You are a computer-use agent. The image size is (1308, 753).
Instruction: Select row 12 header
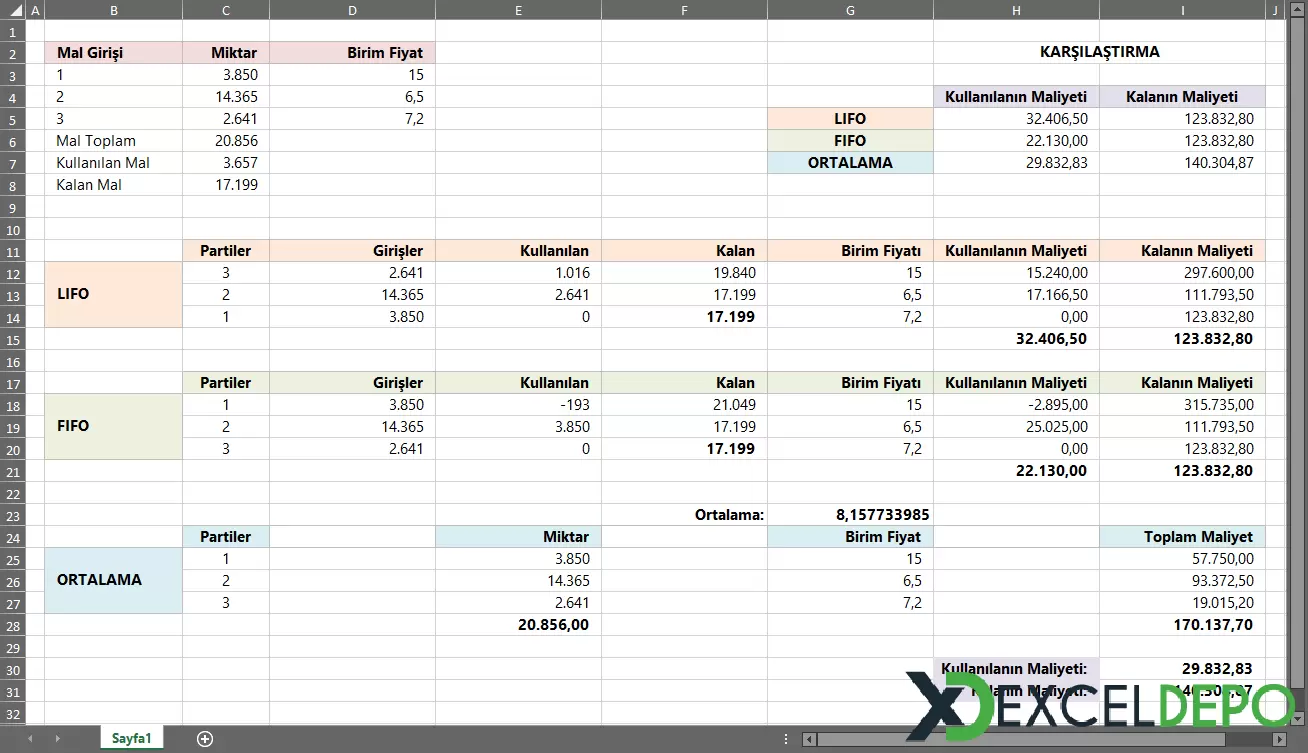(x=13, y=272)
